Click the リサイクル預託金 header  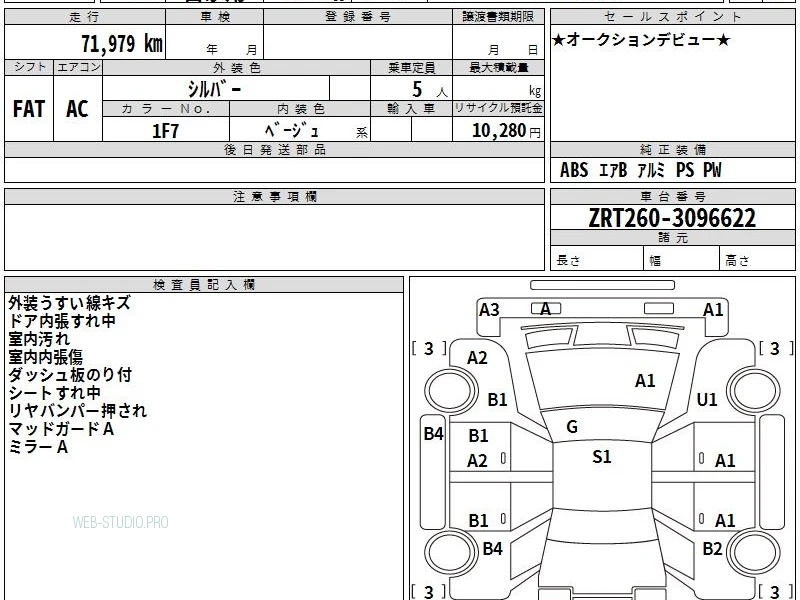click(498, 109)
